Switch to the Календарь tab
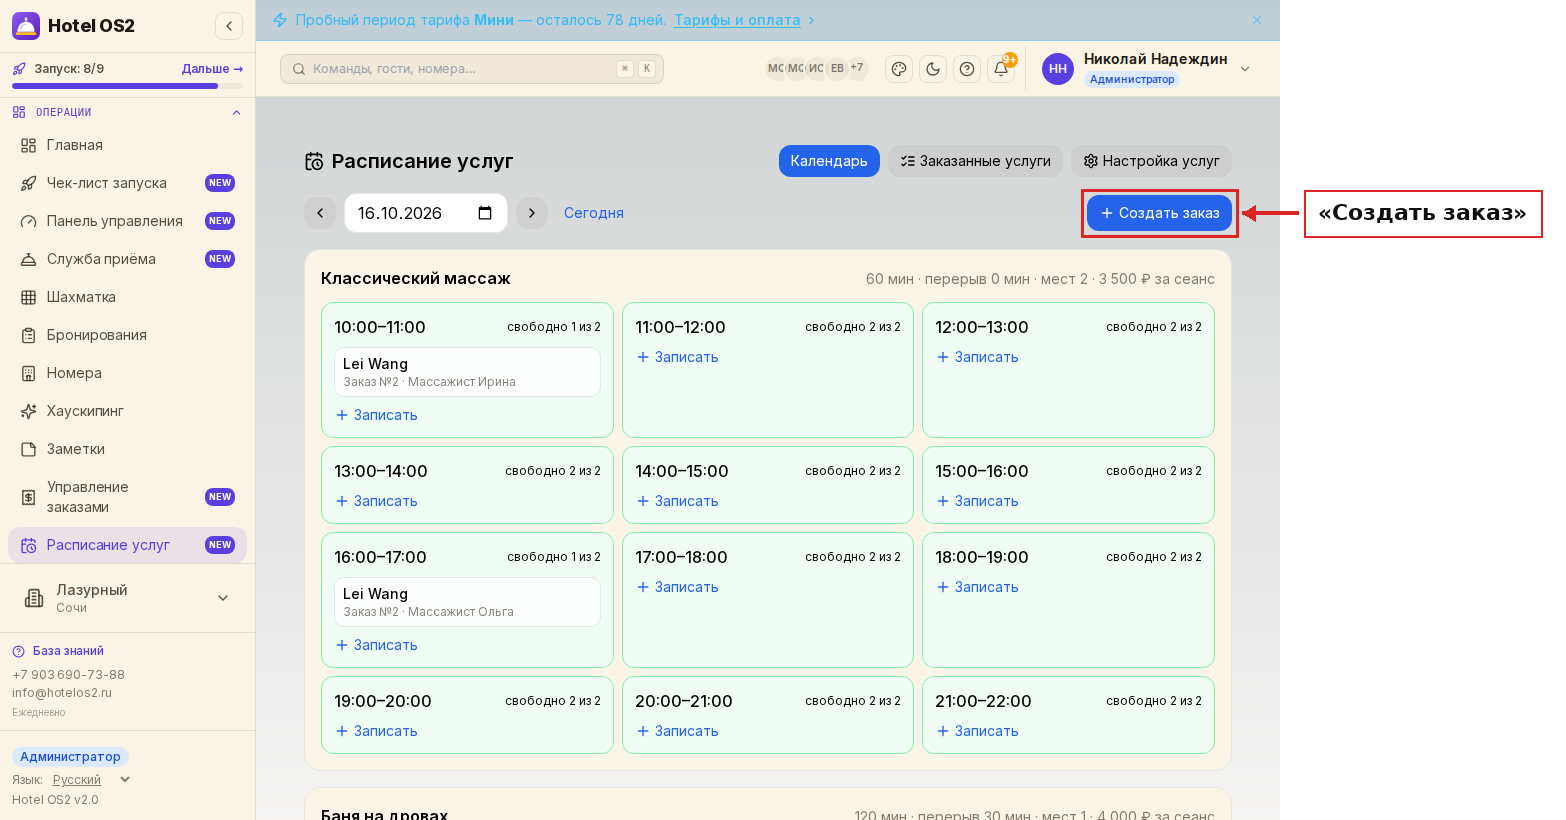The height and width of the screenshot is (820, 1566). 829,161
